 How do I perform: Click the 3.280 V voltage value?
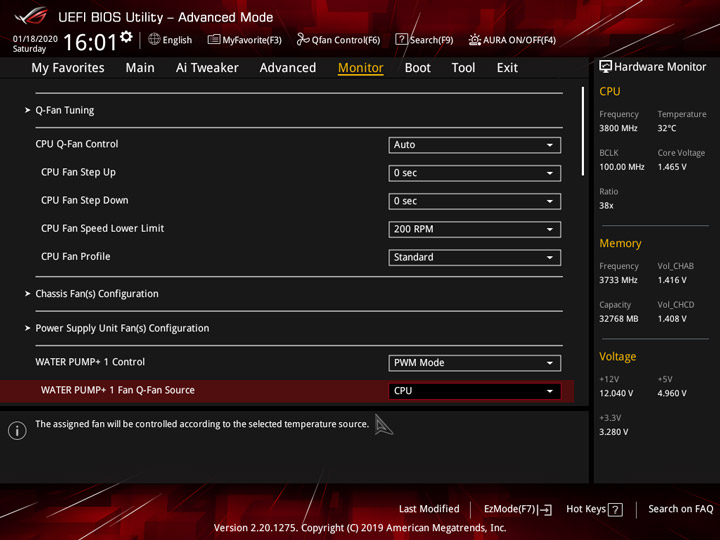click(x=613, y=432)
